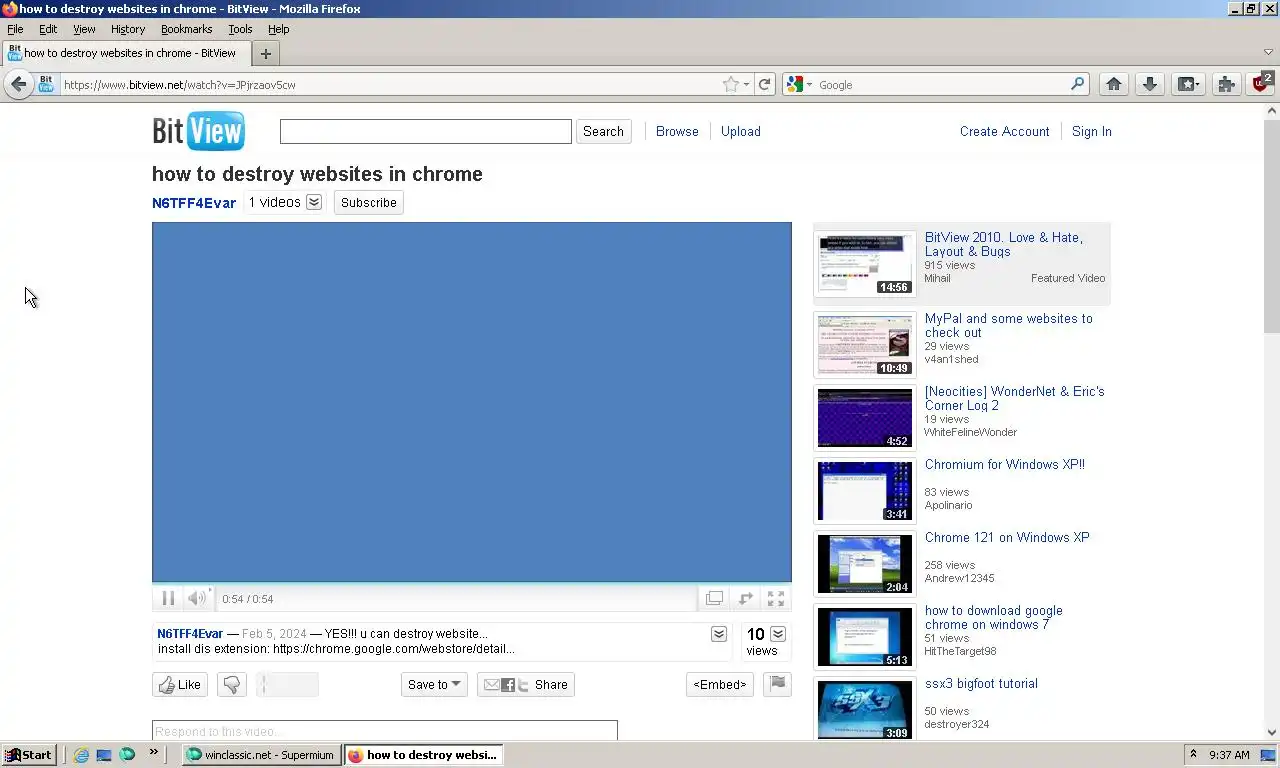Click the 'Respond to this video' comment field
The width and height of the screenshot is (1280, 768).
pyautogui.click(x=385, y=731)
